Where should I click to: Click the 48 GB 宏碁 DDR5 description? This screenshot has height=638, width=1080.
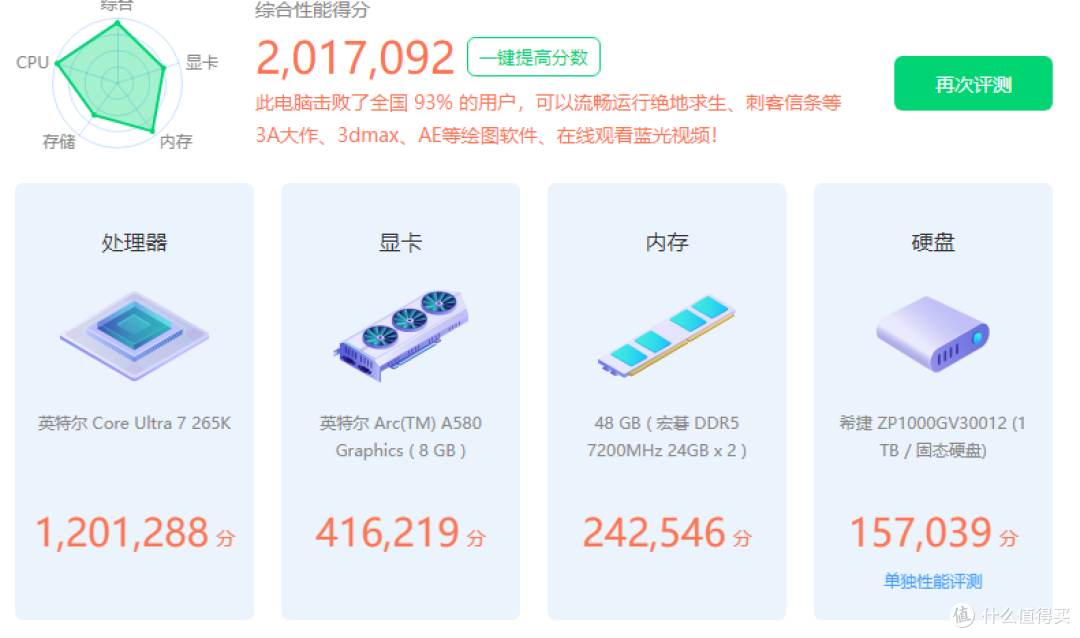point(667,436)
